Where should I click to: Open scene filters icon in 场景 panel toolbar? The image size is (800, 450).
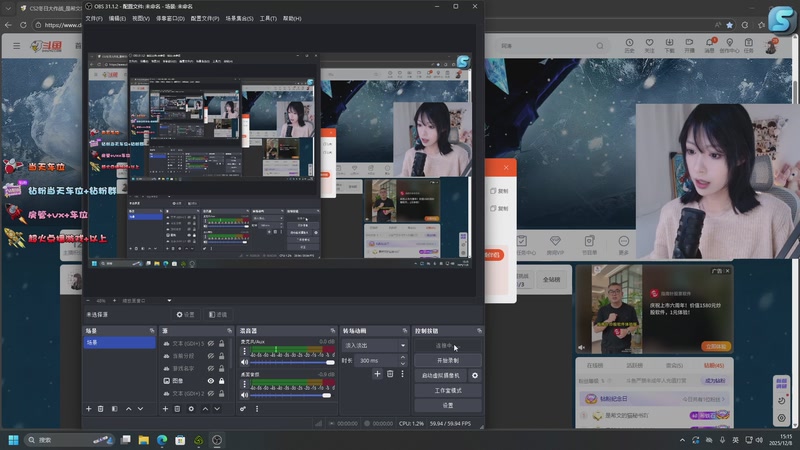point(114,409)
